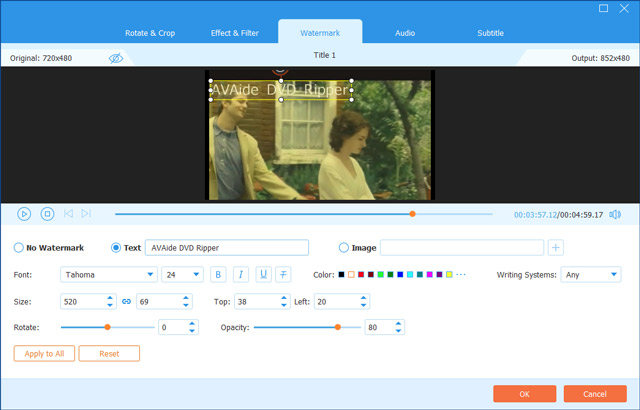
Task: Stop the video preview
Action: point(47,214)
